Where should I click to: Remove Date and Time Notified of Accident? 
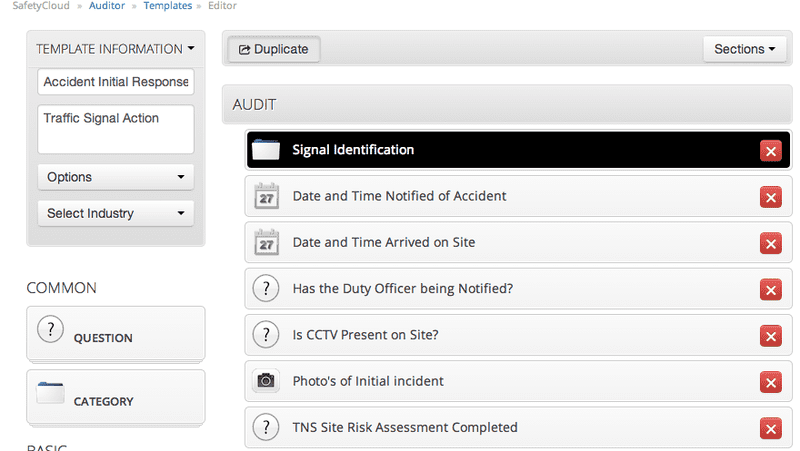(x=770, y=197)
